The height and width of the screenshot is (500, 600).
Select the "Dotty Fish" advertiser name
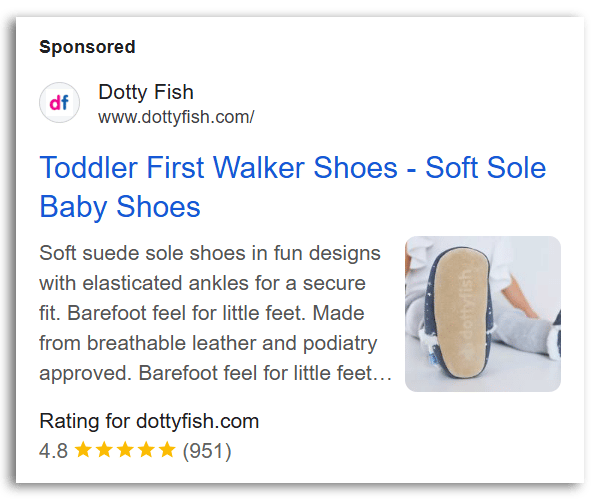coord(145,93)
